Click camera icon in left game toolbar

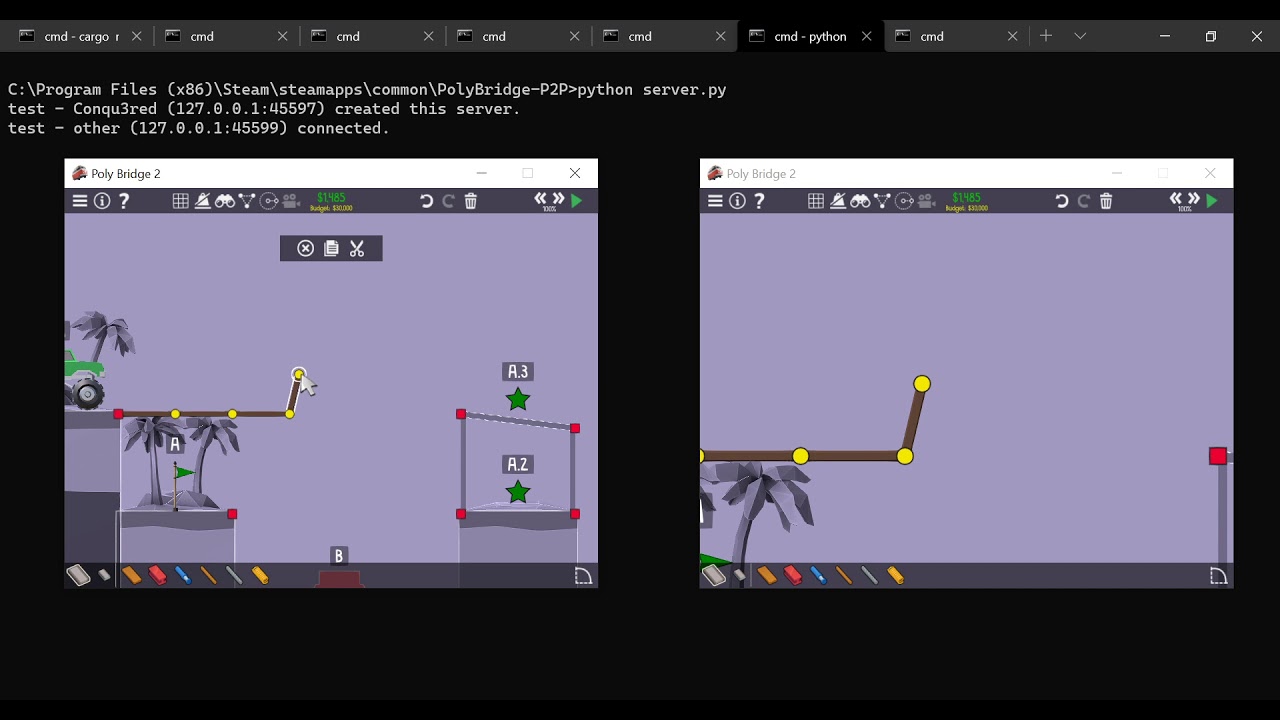point(292,201)
